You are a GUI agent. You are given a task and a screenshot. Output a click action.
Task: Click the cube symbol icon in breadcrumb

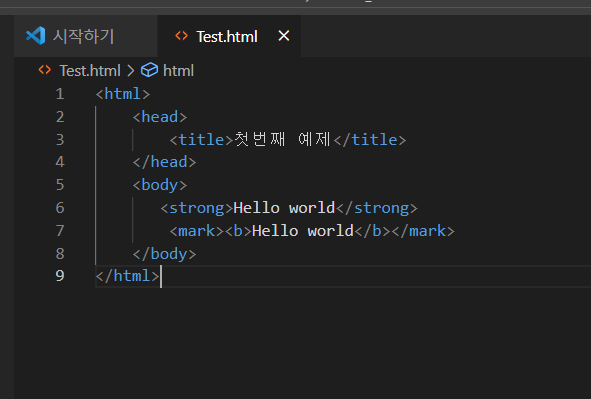(149, 70)
